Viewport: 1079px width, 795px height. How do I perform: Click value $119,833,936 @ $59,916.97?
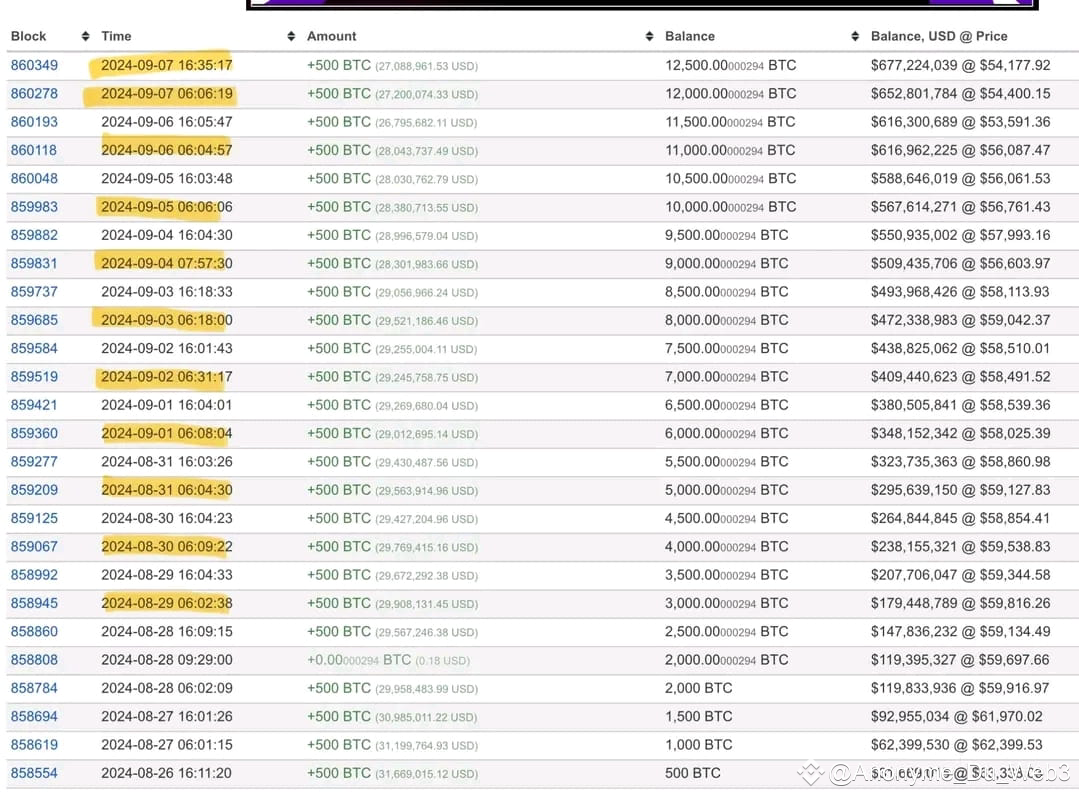[960, 688]
